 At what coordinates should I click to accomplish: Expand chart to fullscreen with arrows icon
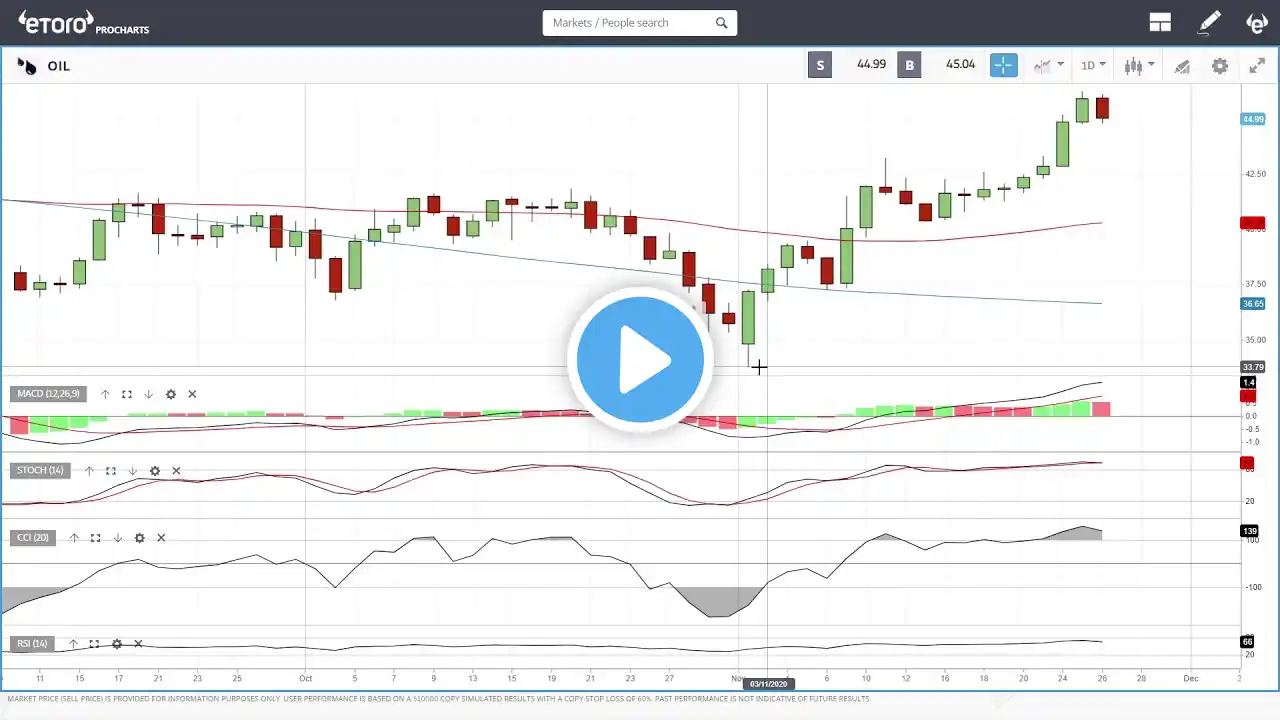click(x=1258, y=66)
